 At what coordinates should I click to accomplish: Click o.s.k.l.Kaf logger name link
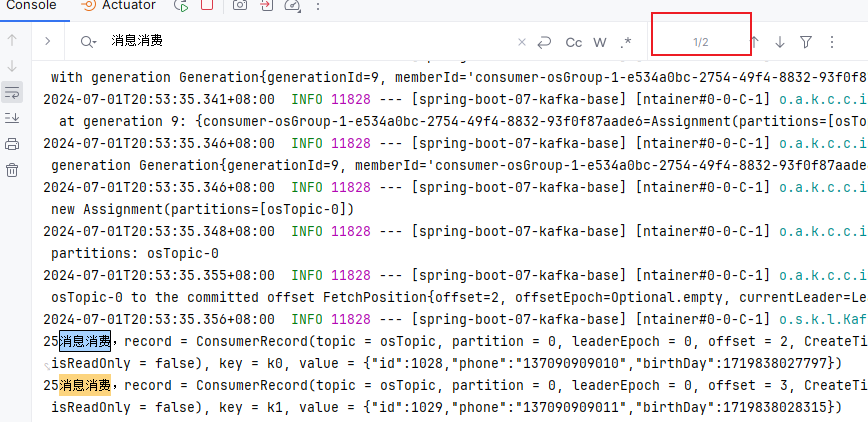point(823,320)
